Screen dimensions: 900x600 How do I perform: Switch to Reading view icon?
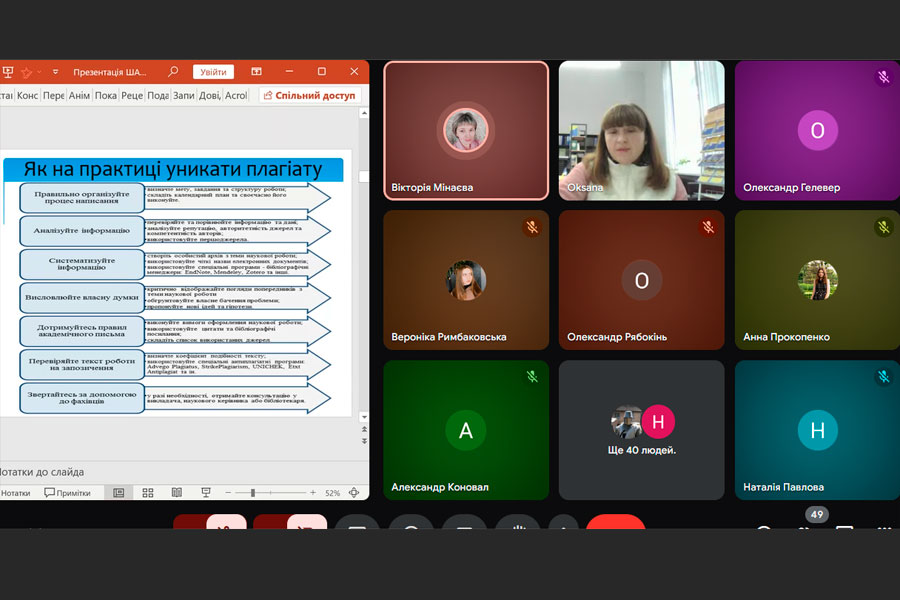coord(177,493)
